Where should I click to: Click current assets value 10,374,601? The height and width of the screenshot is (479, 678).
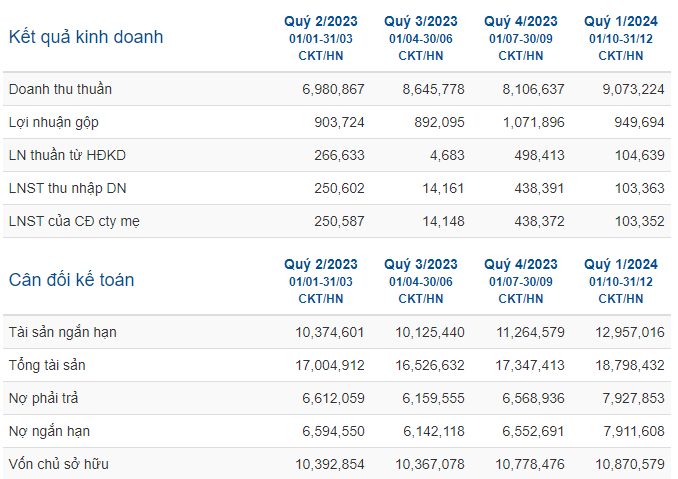(x=329, y=332)
